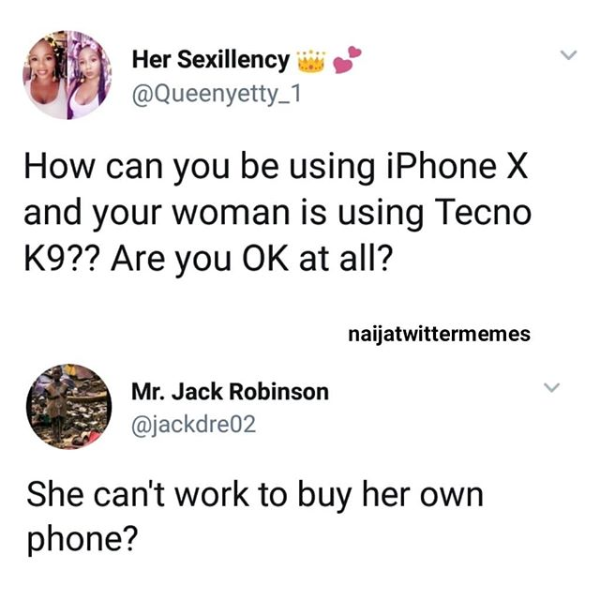Select the words "iPhone X" in the tweet

click(x=457, y=166)
